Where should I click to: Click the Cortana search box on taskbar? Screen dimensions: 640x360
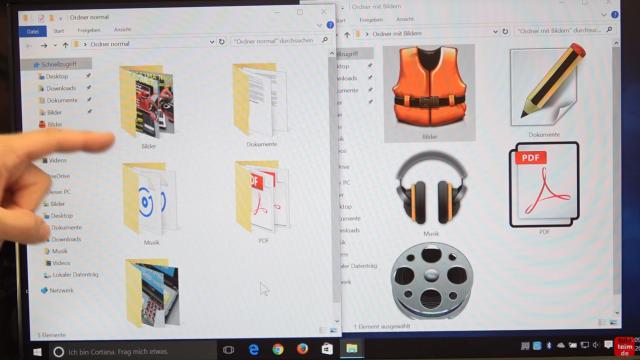[133, 351]
